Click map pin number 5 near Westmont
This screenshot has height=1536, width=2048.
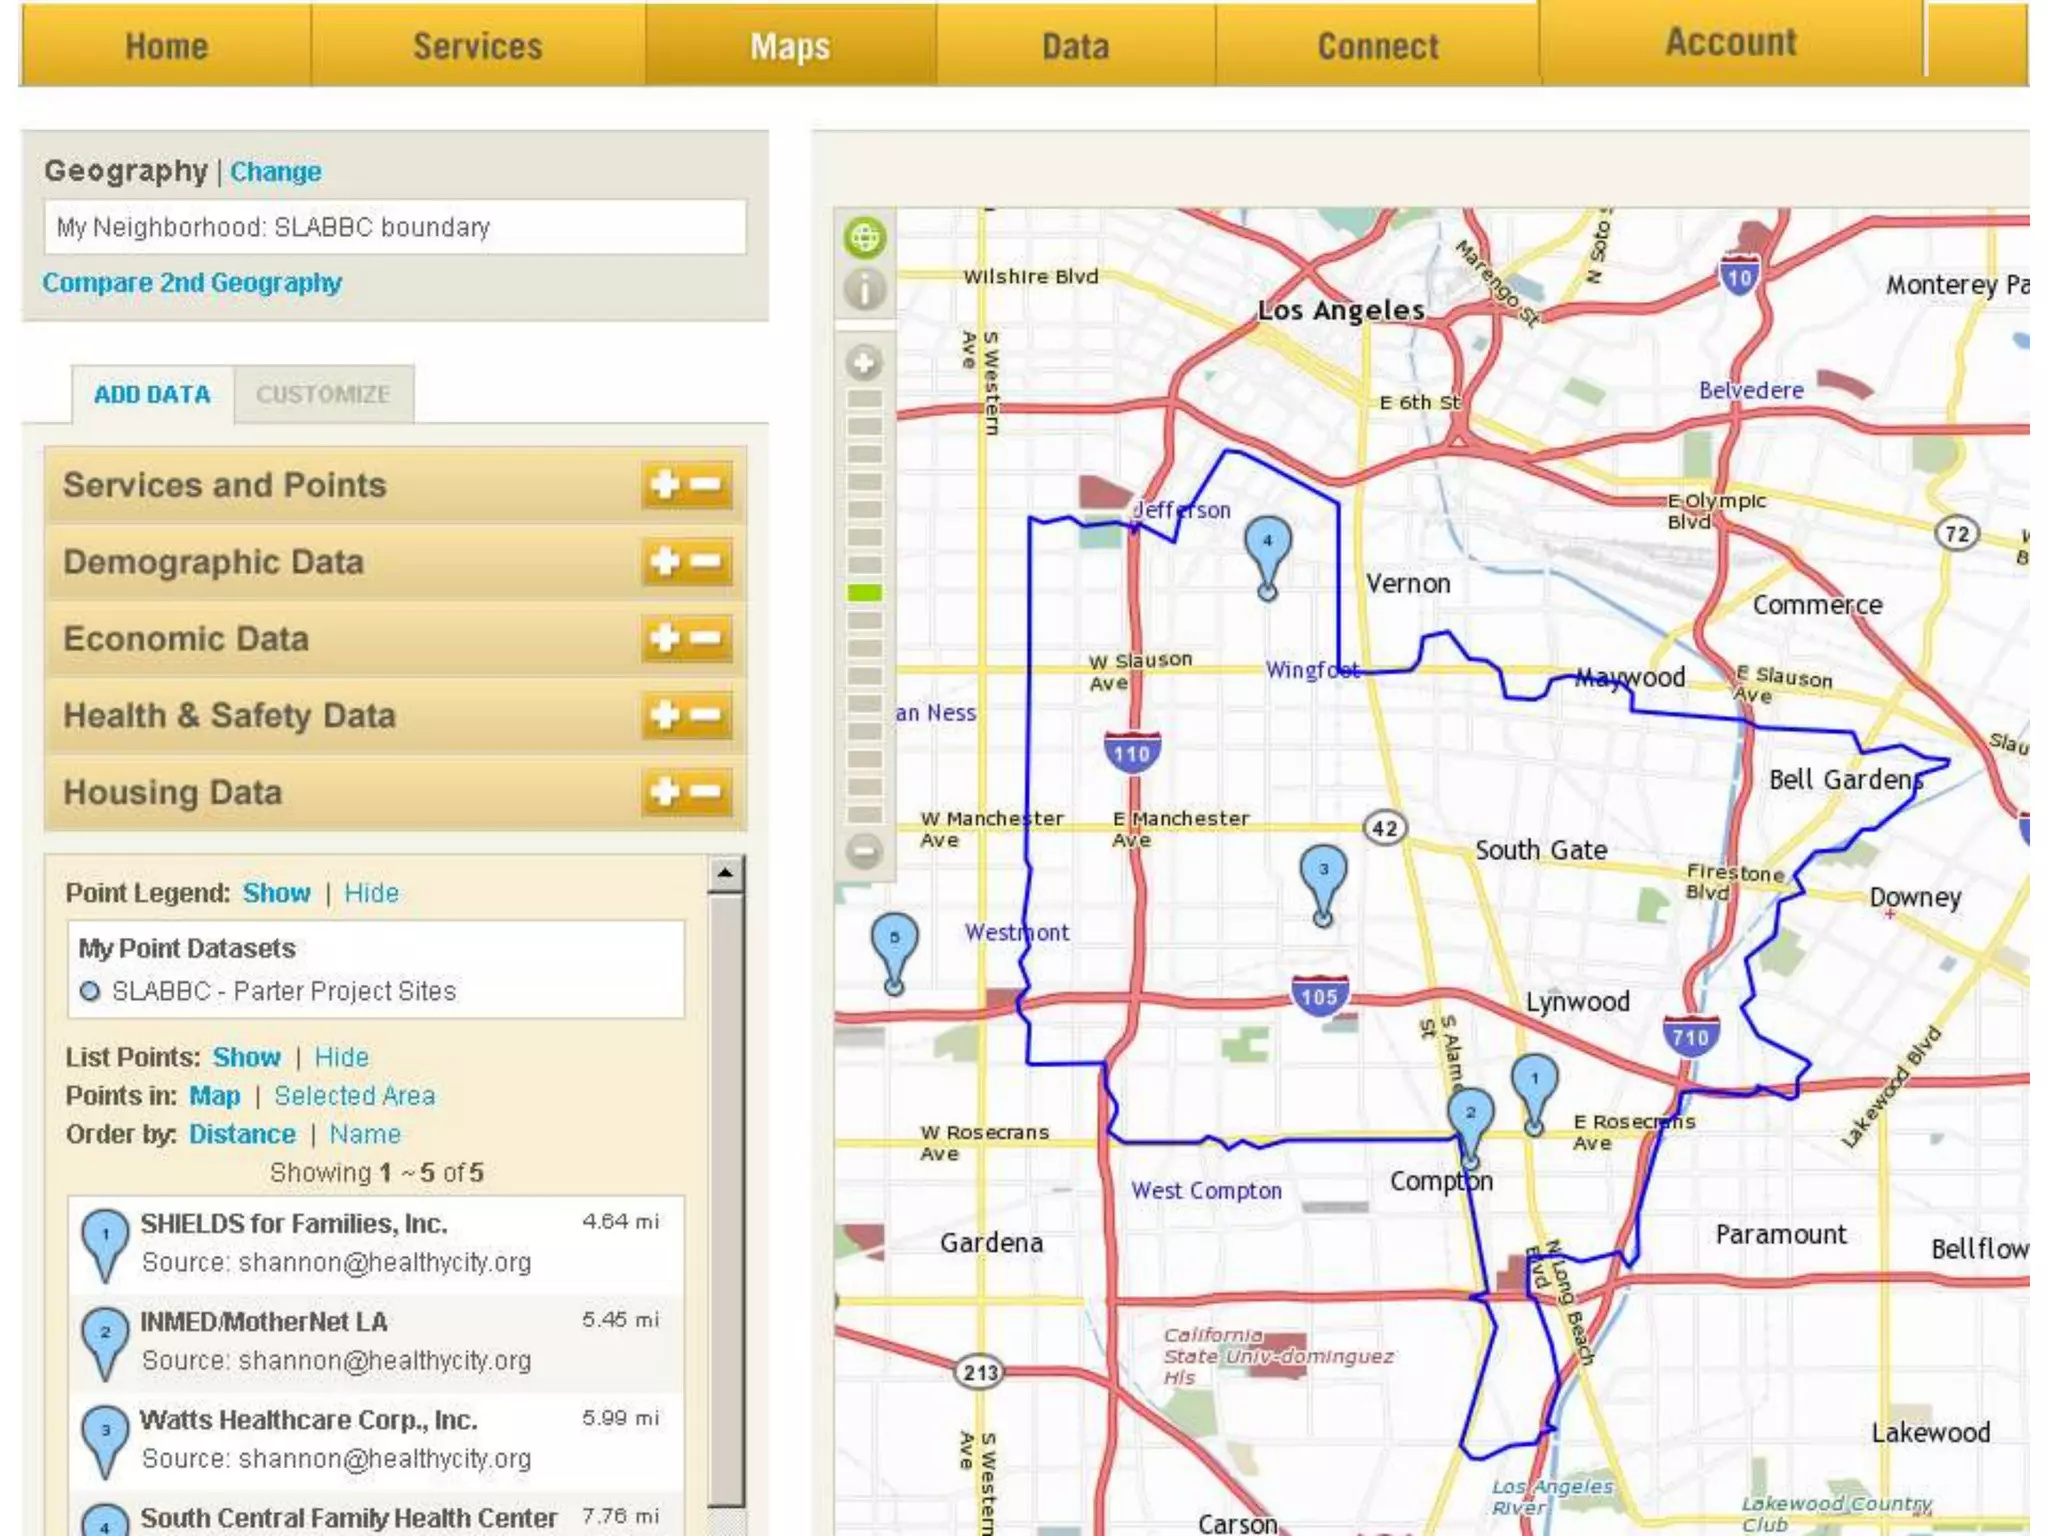(895, 942)
